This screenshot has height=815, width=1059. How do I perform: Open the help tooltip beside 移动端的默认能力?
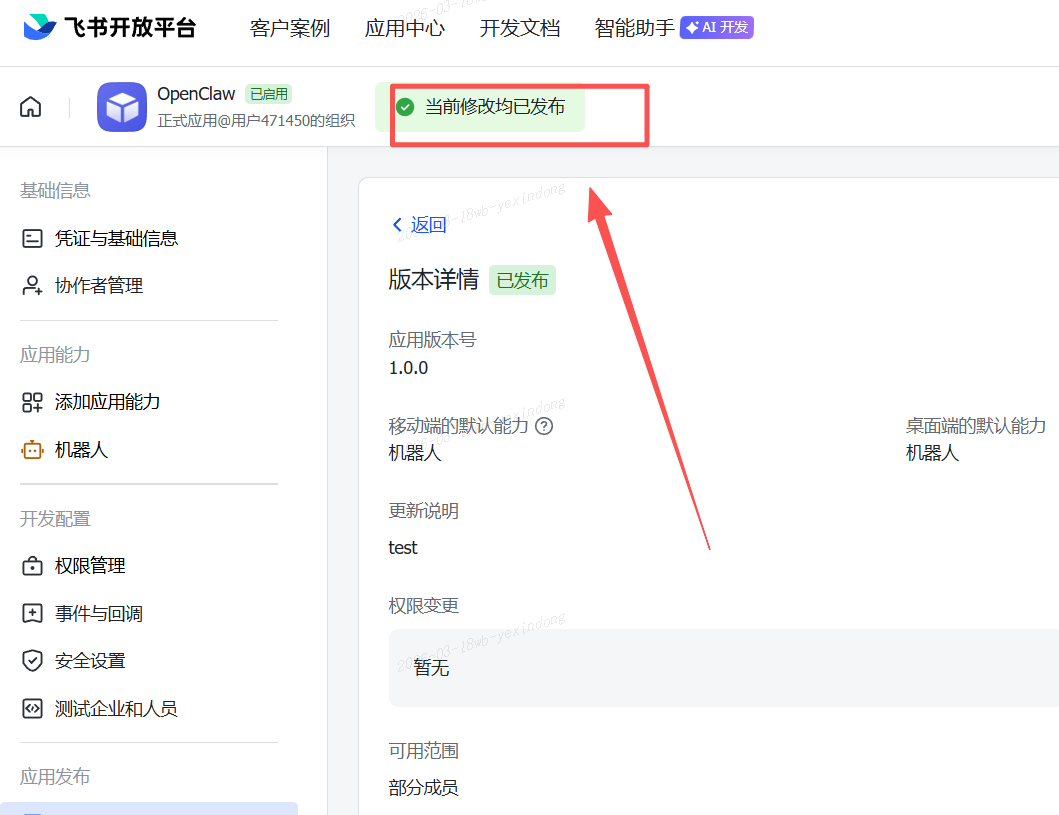click(x=544, y=425)
